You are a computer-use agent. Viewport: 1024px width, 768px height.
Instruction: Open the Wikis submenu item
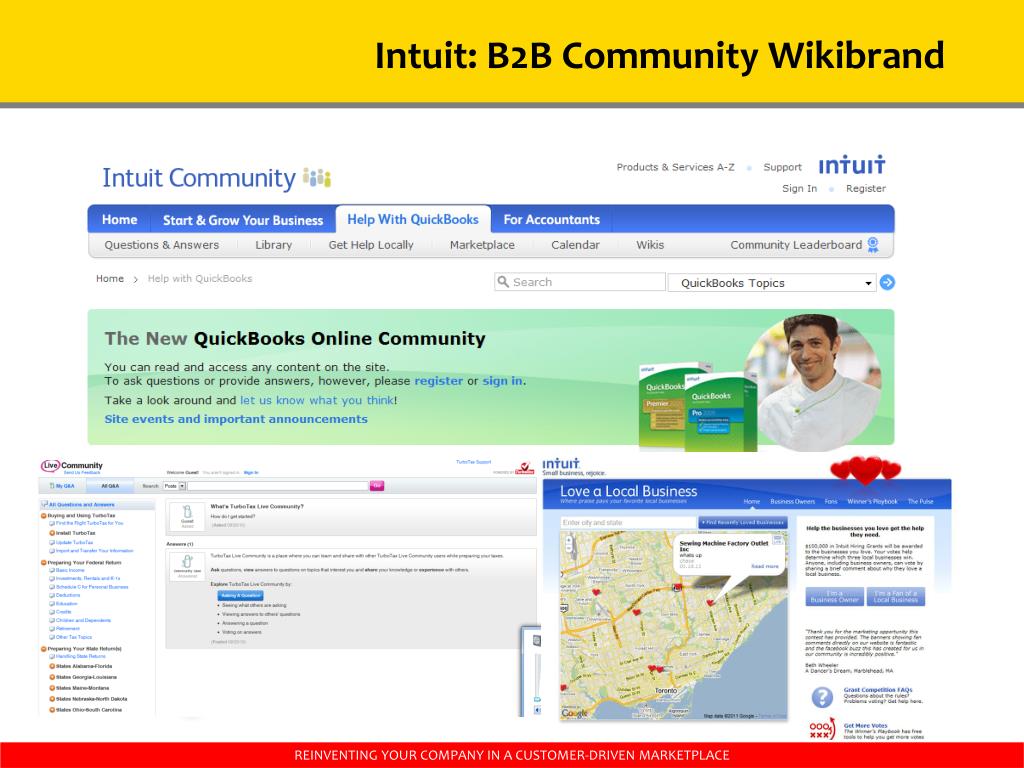pos(650,245)
